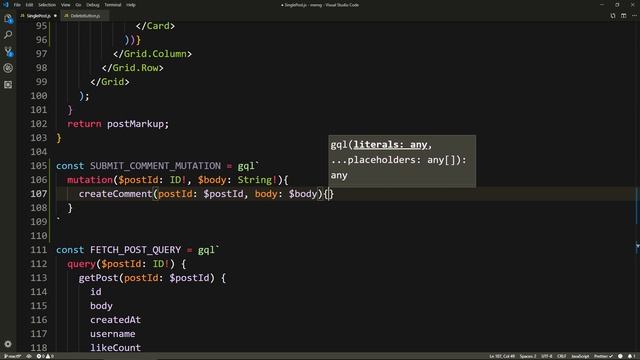
Task: Click the 'createdAt' field on line 116
Action: pyautogui.click(x=116, y=320)
